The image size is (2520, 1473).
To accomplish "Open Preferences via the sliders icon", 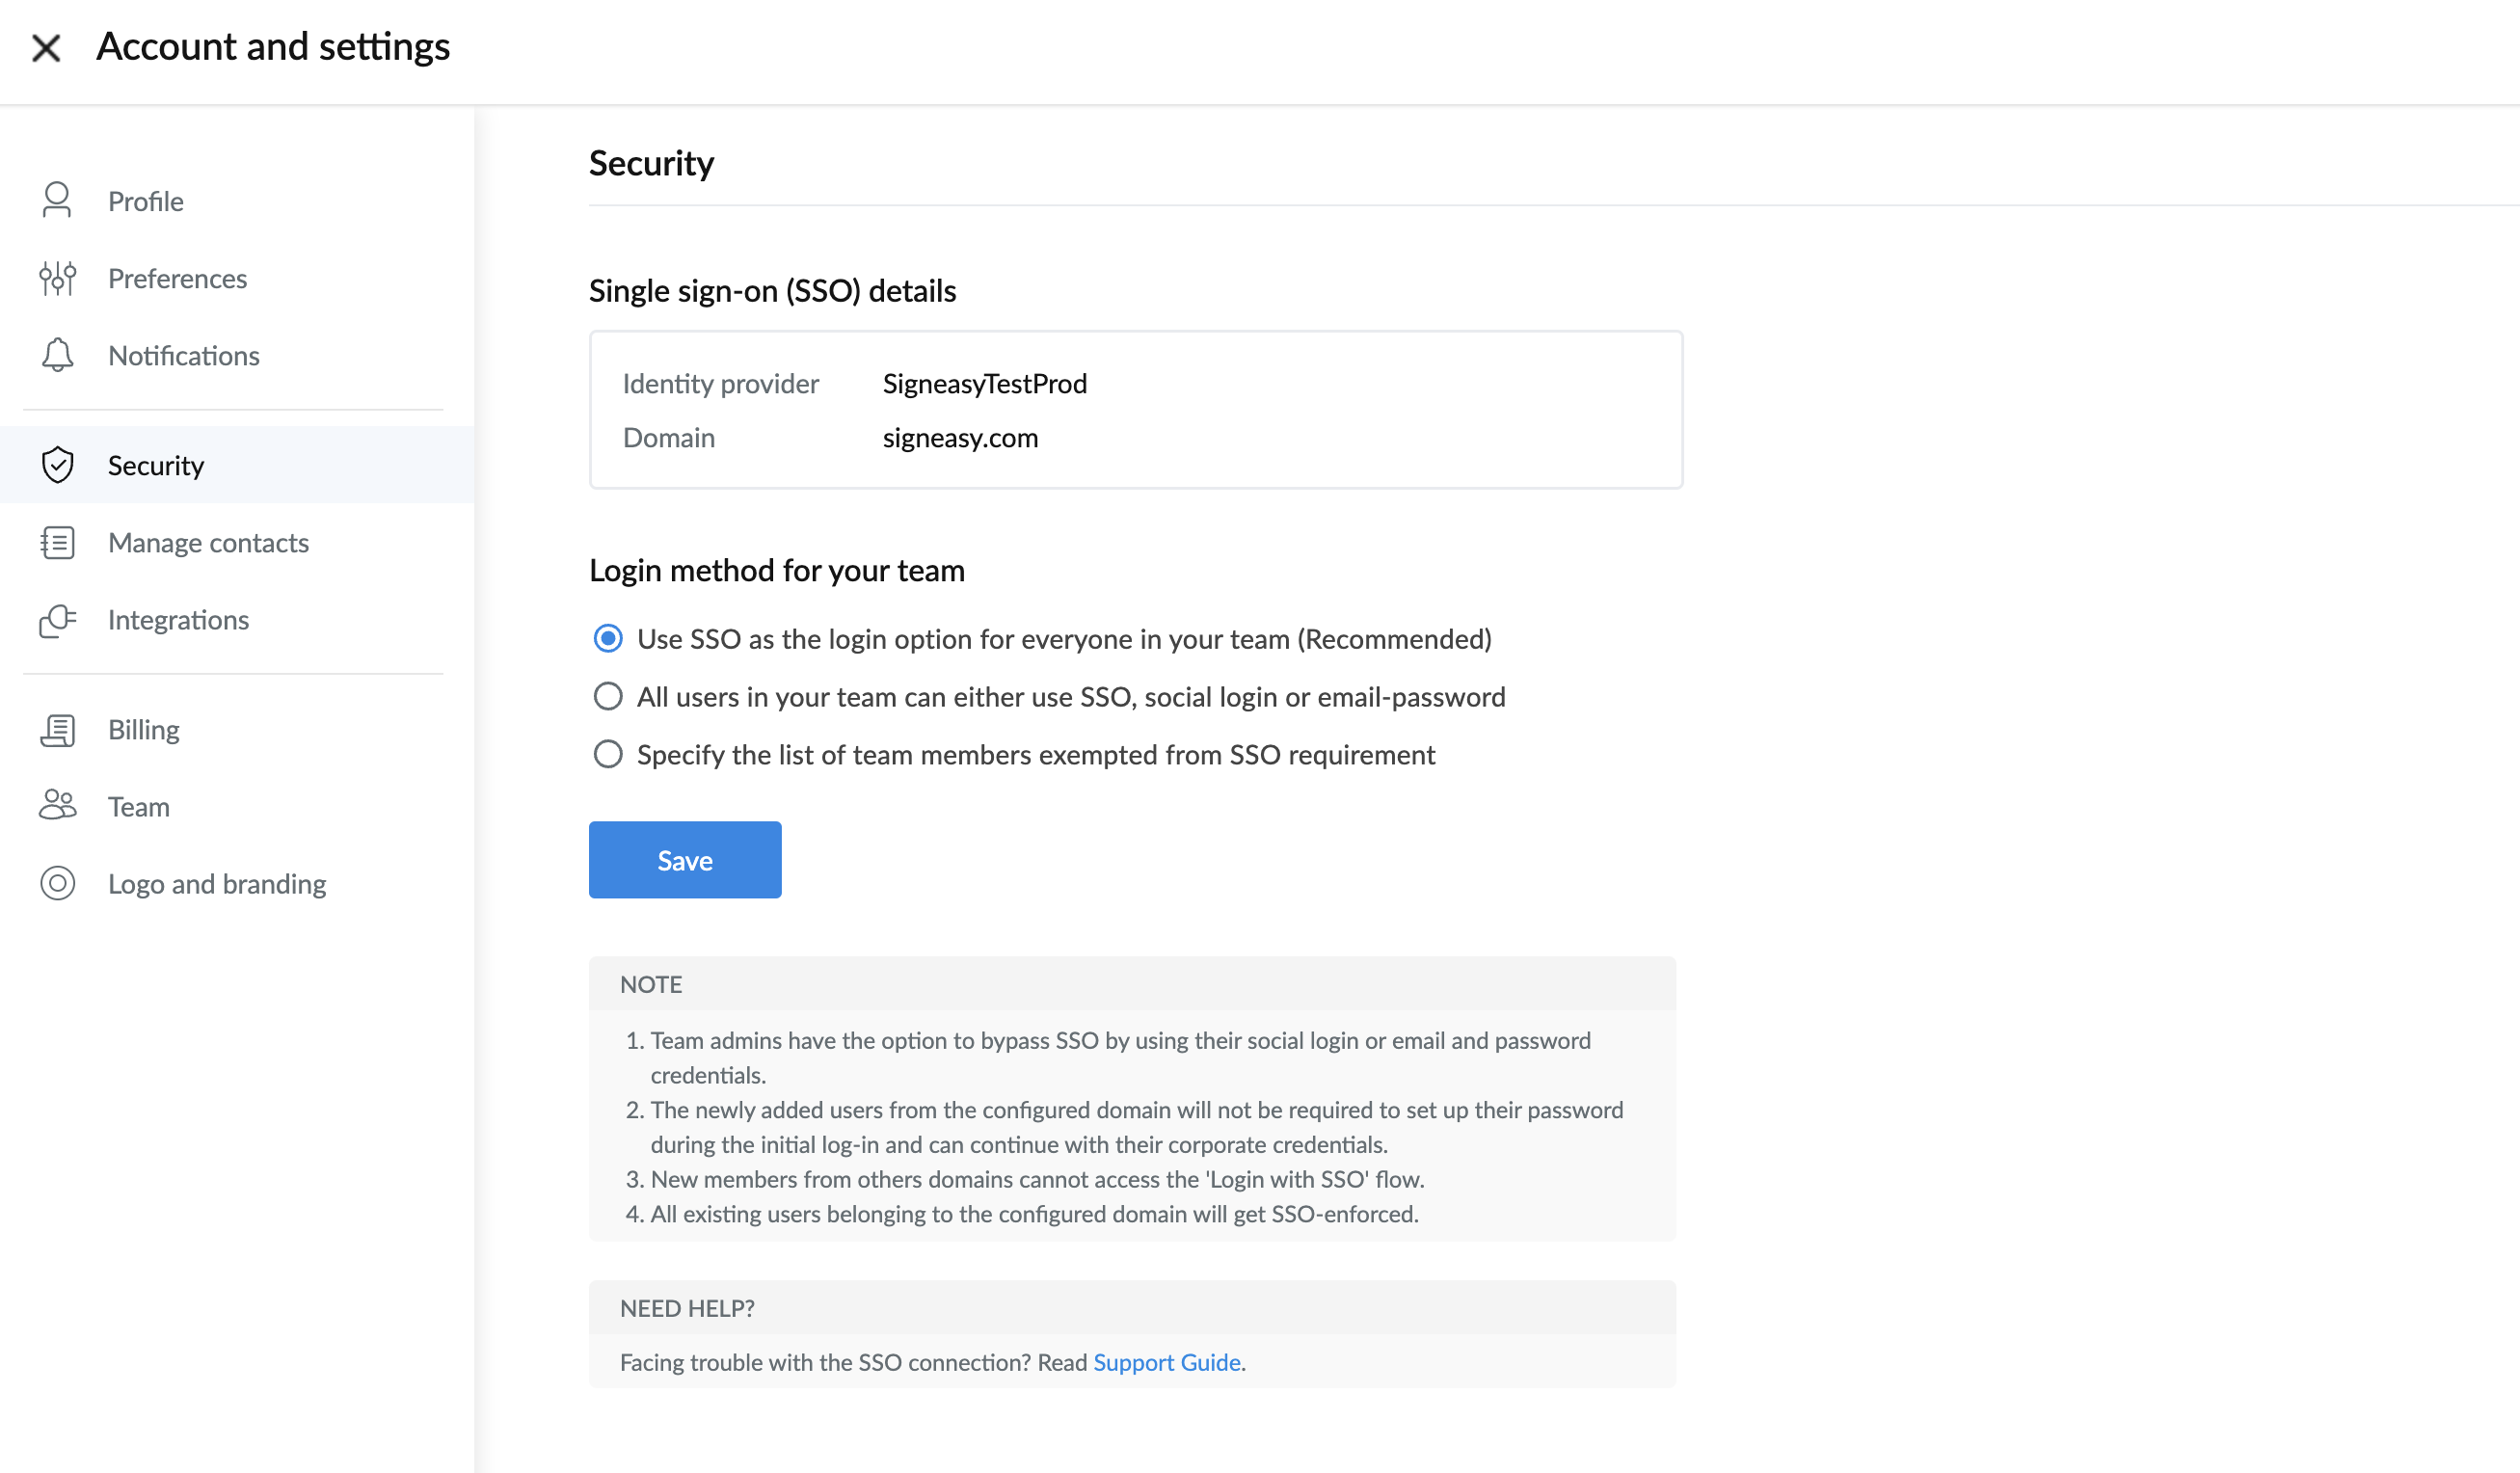I will click(x=57, y=278).
